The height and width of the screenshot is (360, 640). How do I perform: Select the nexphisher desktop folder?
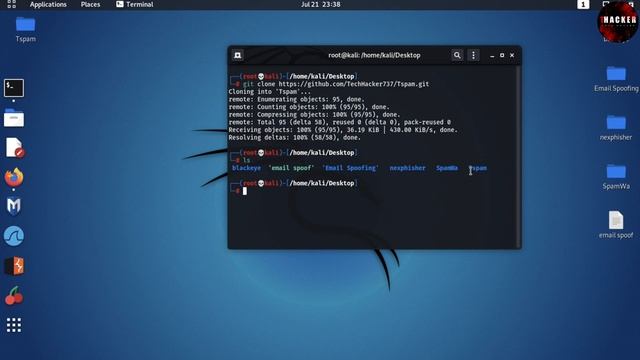point(616,128)
